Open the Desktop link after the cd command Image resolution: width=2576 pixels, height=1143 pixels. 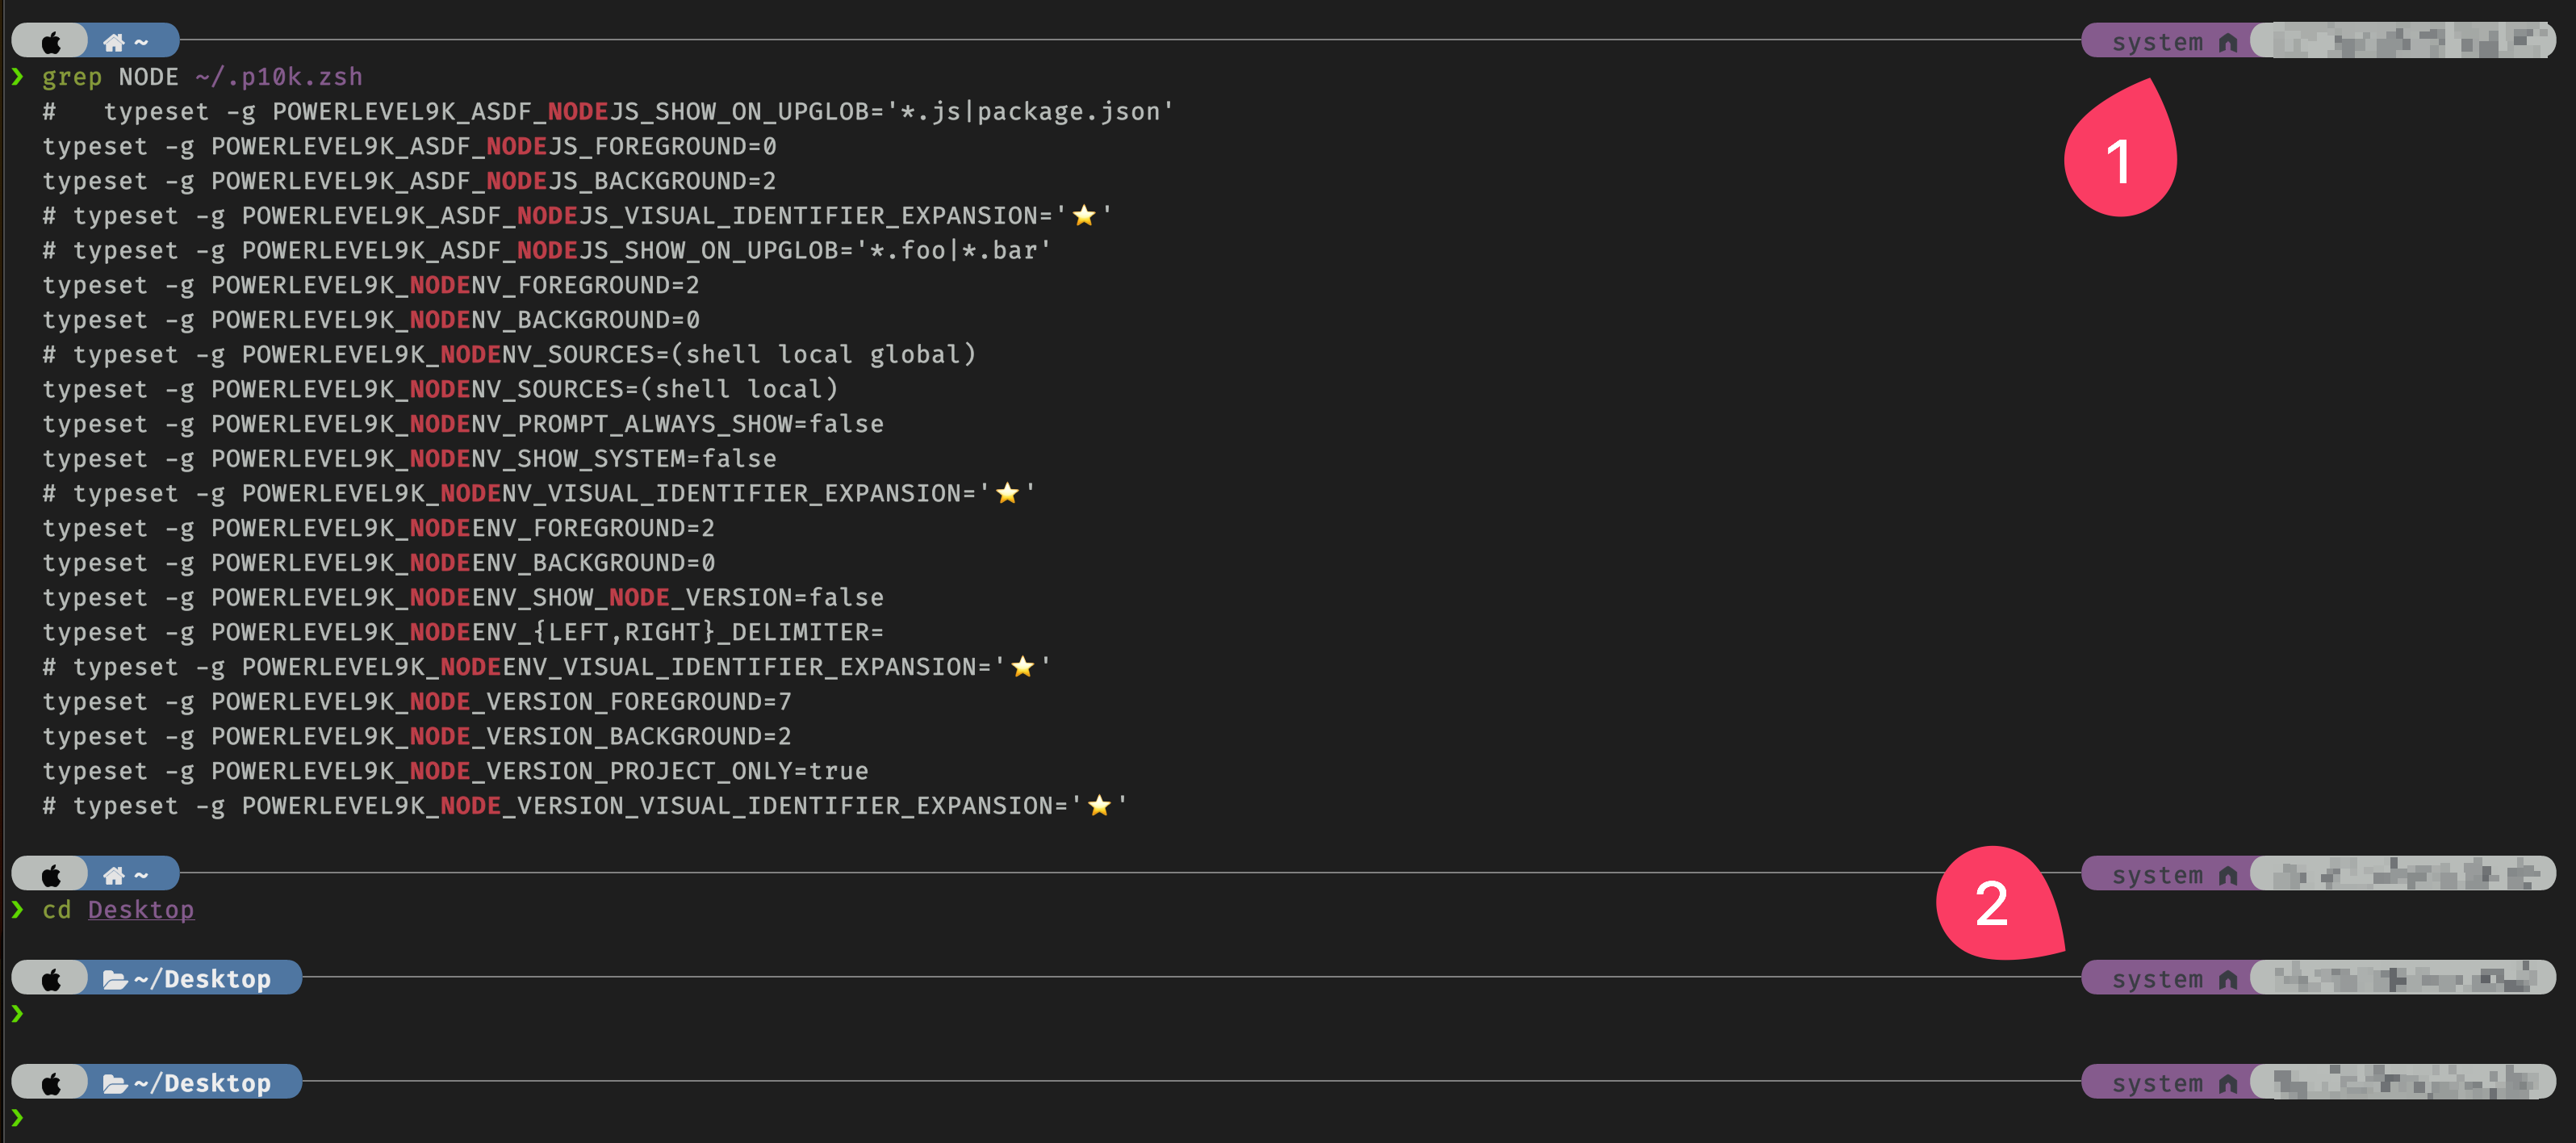140,909
